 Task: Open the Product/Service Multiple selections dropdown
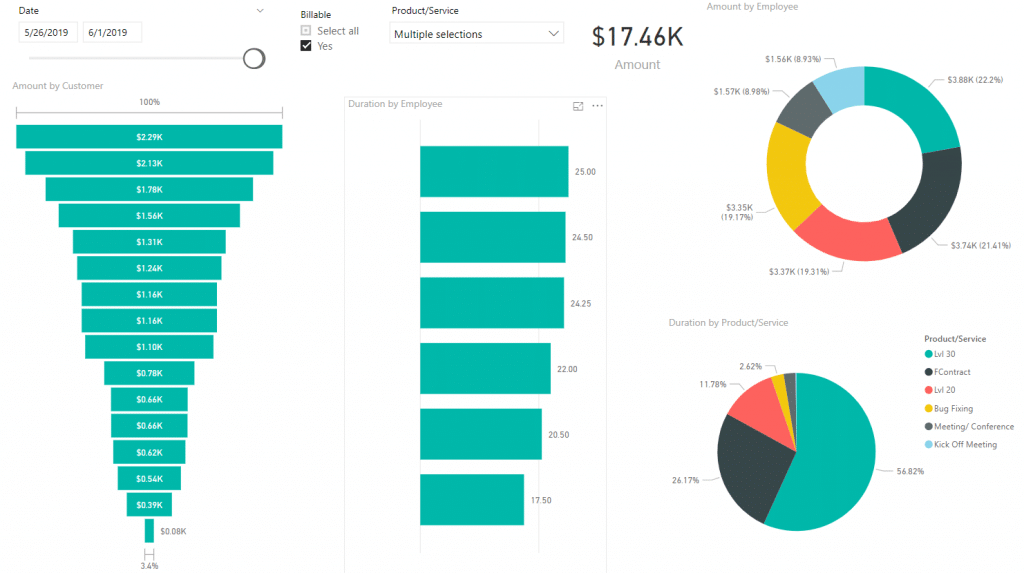pyautogui.click(x=476, y=34)
